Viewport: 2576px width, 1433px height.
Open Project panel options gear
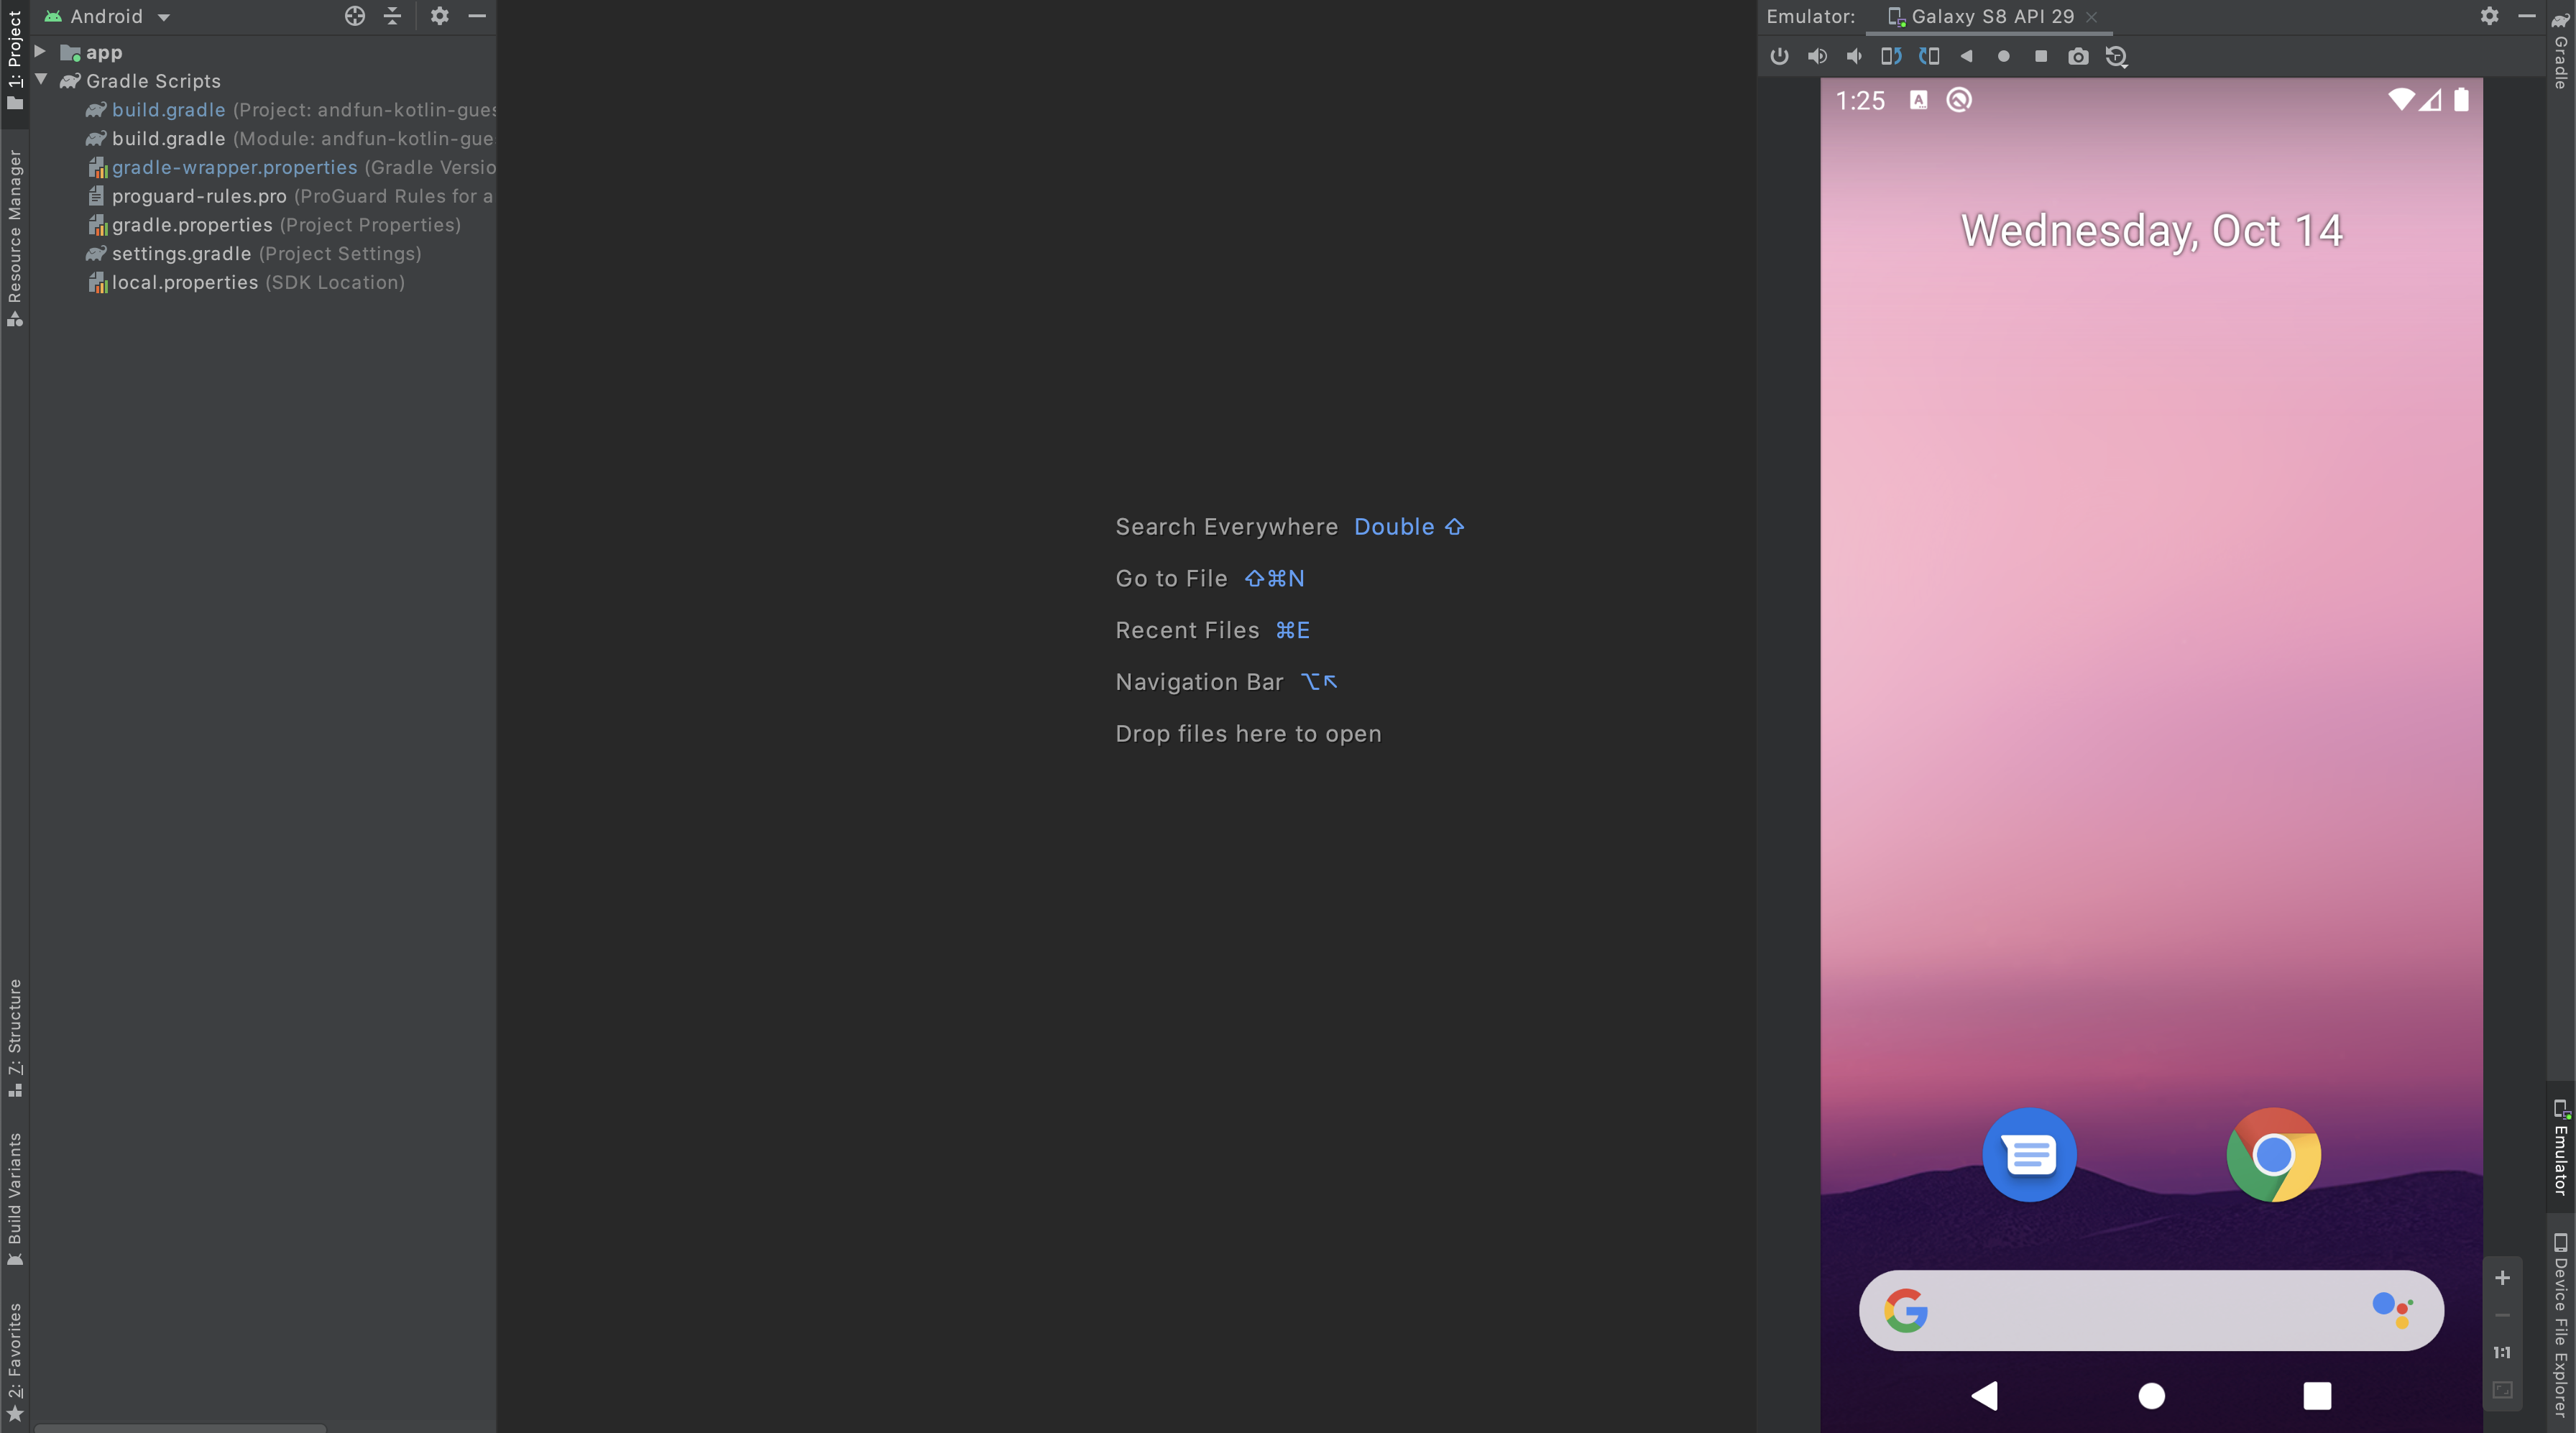point(439,16)
